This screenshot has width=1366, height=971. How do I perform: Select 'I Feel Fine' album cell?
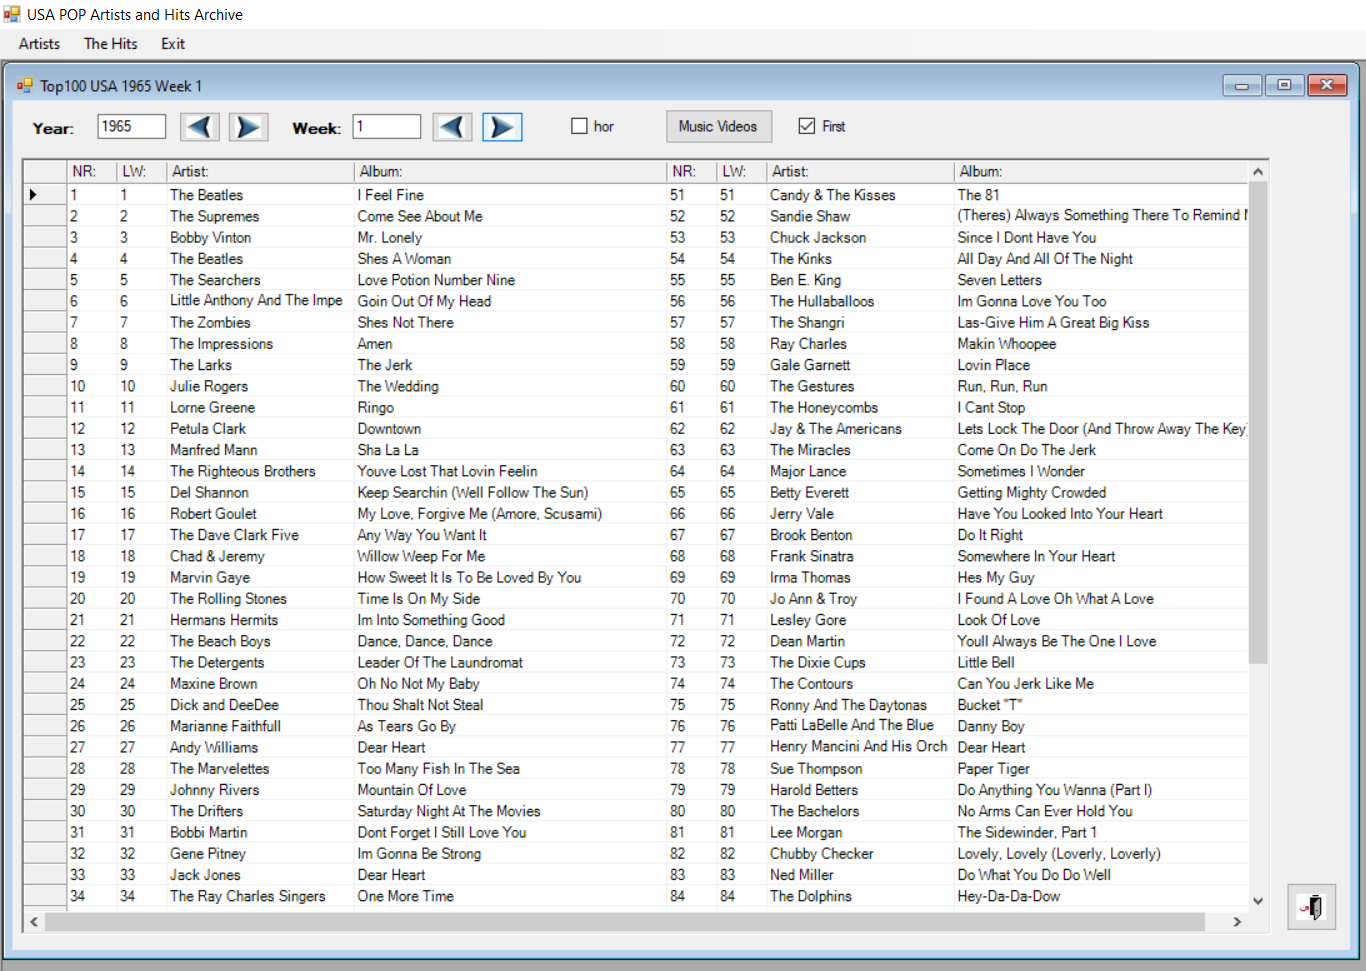click(x=510, y=195)
